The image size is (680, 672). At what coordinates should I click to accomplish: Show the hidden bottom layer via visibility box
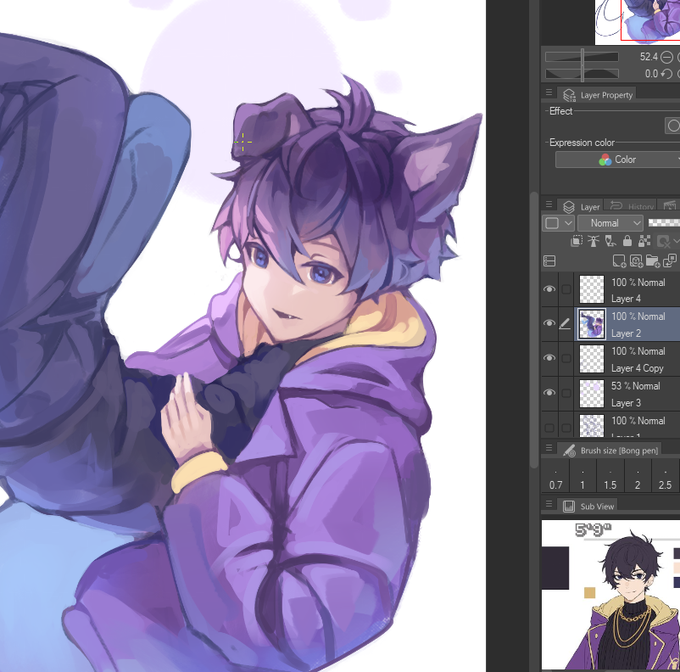coord(549,428)
